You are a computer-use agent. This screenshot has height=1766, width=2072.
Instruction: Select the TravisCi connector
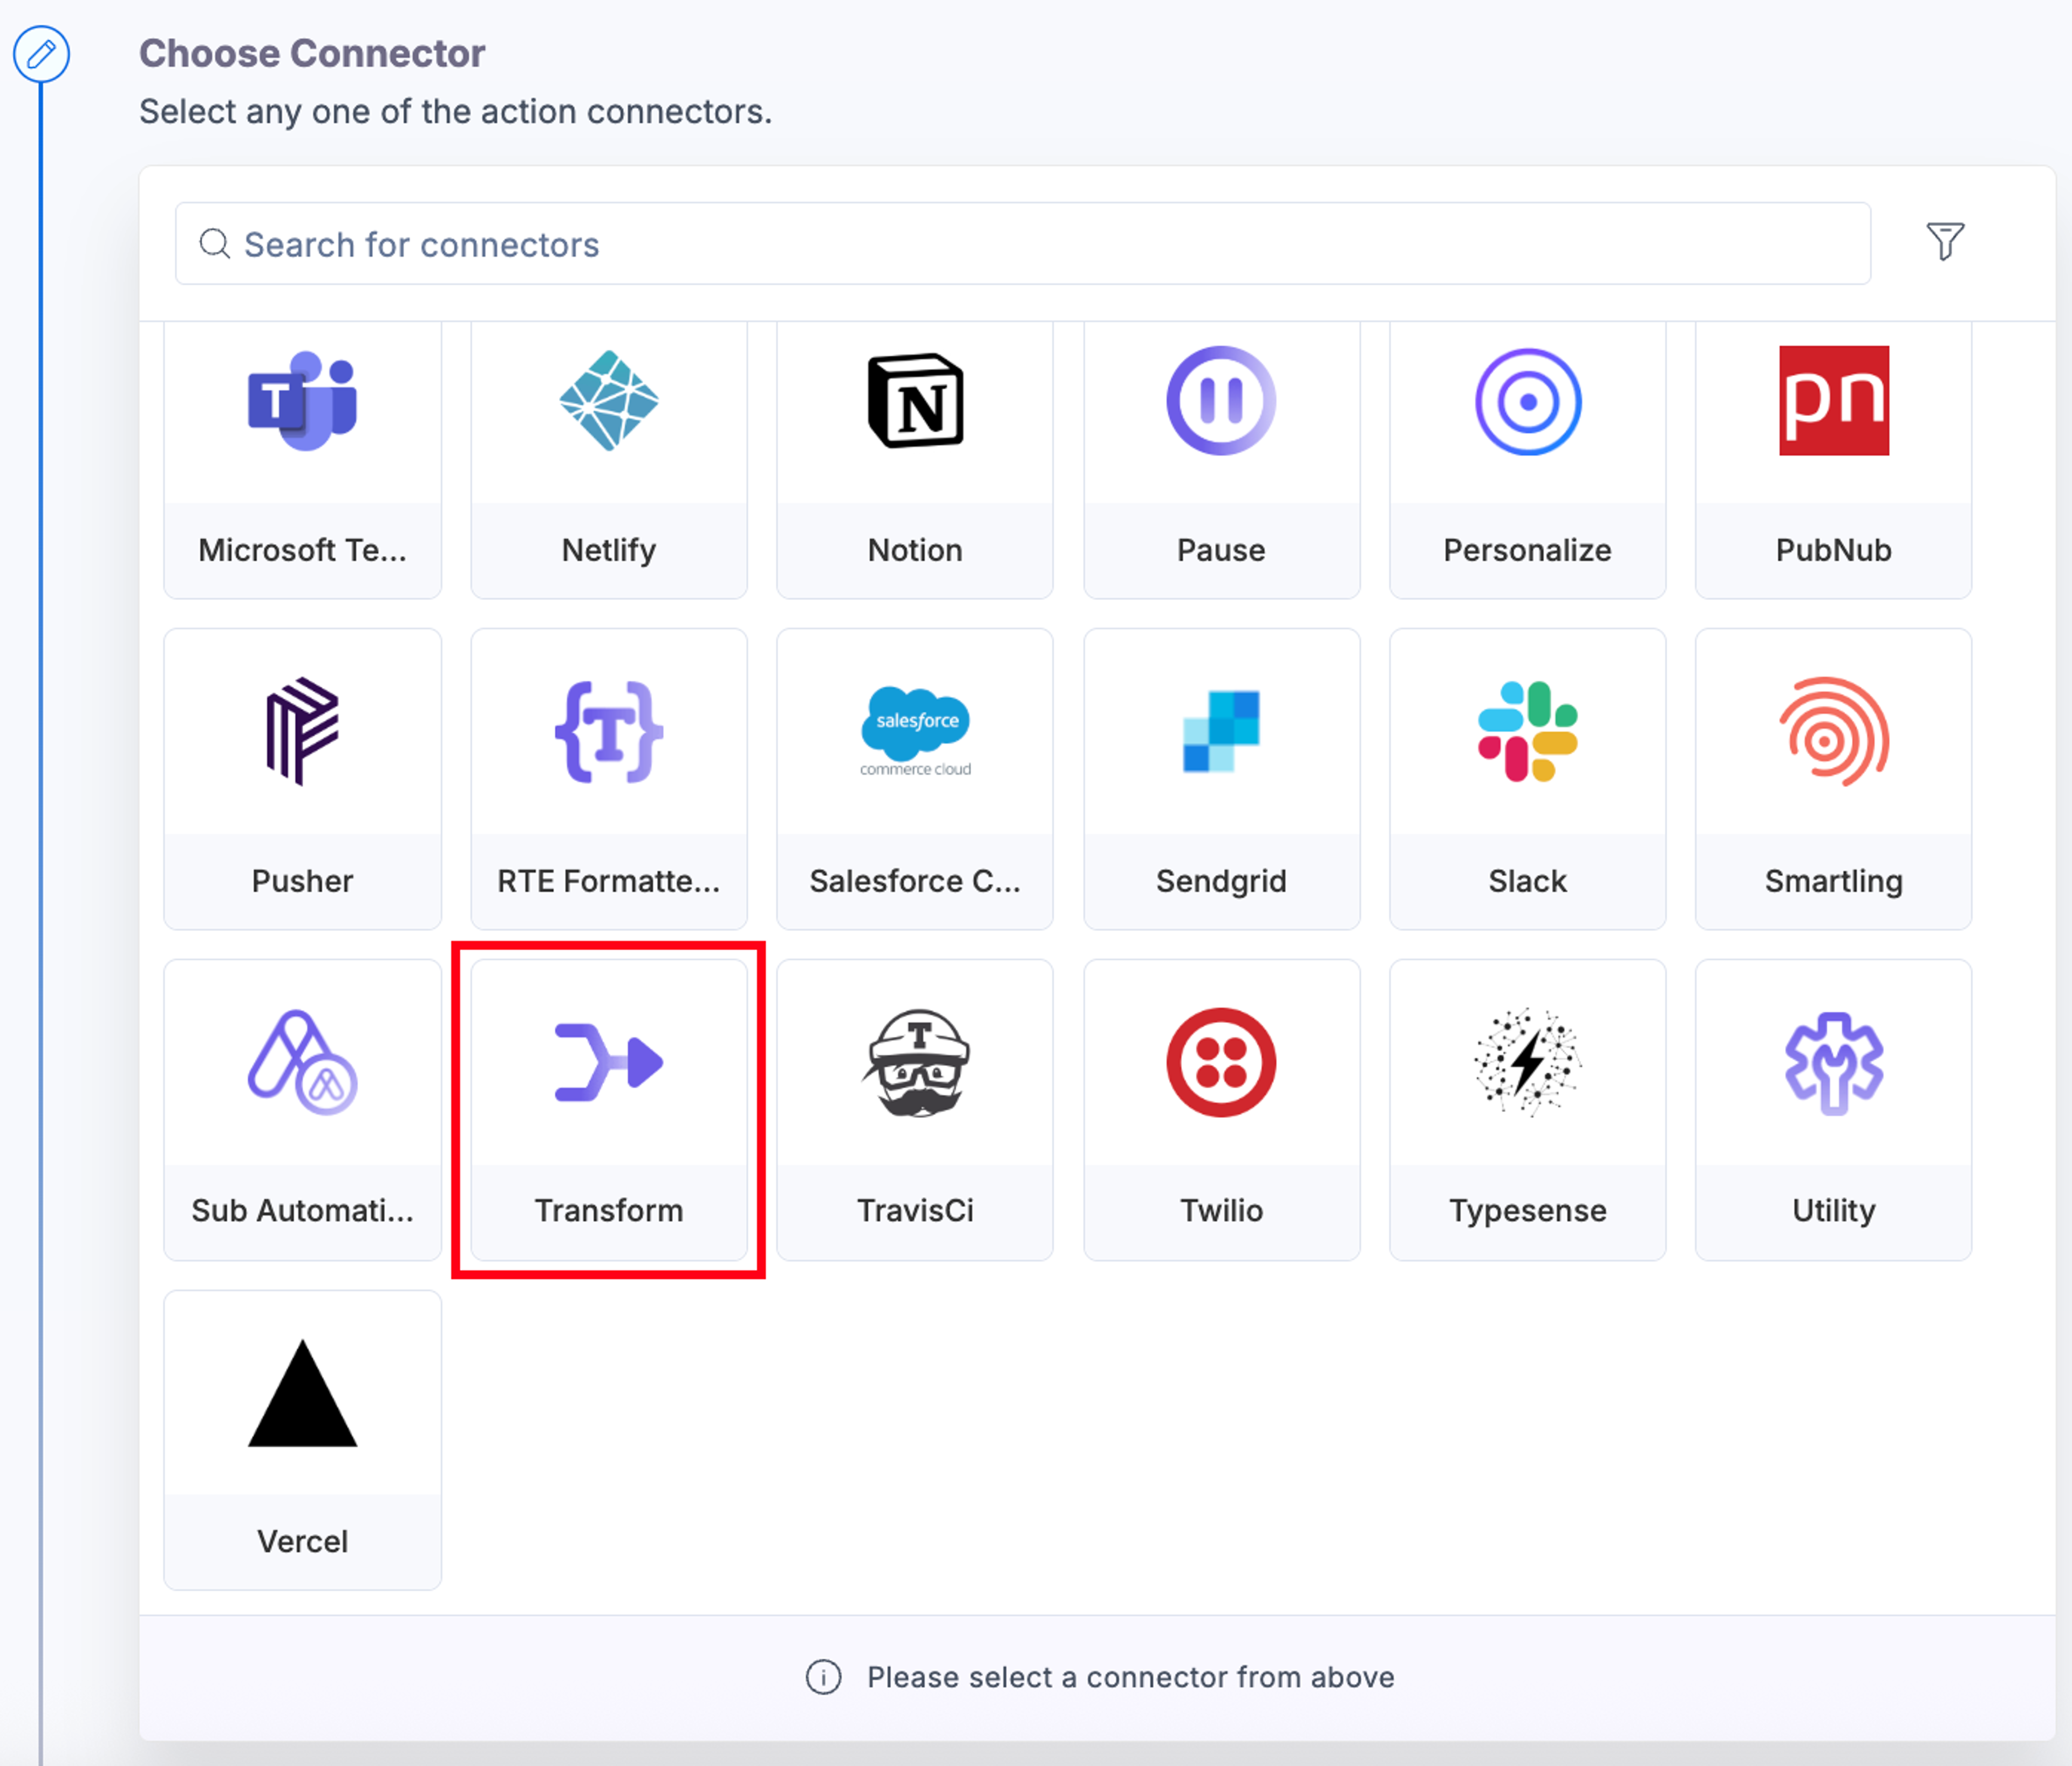tap(915, 1110)
